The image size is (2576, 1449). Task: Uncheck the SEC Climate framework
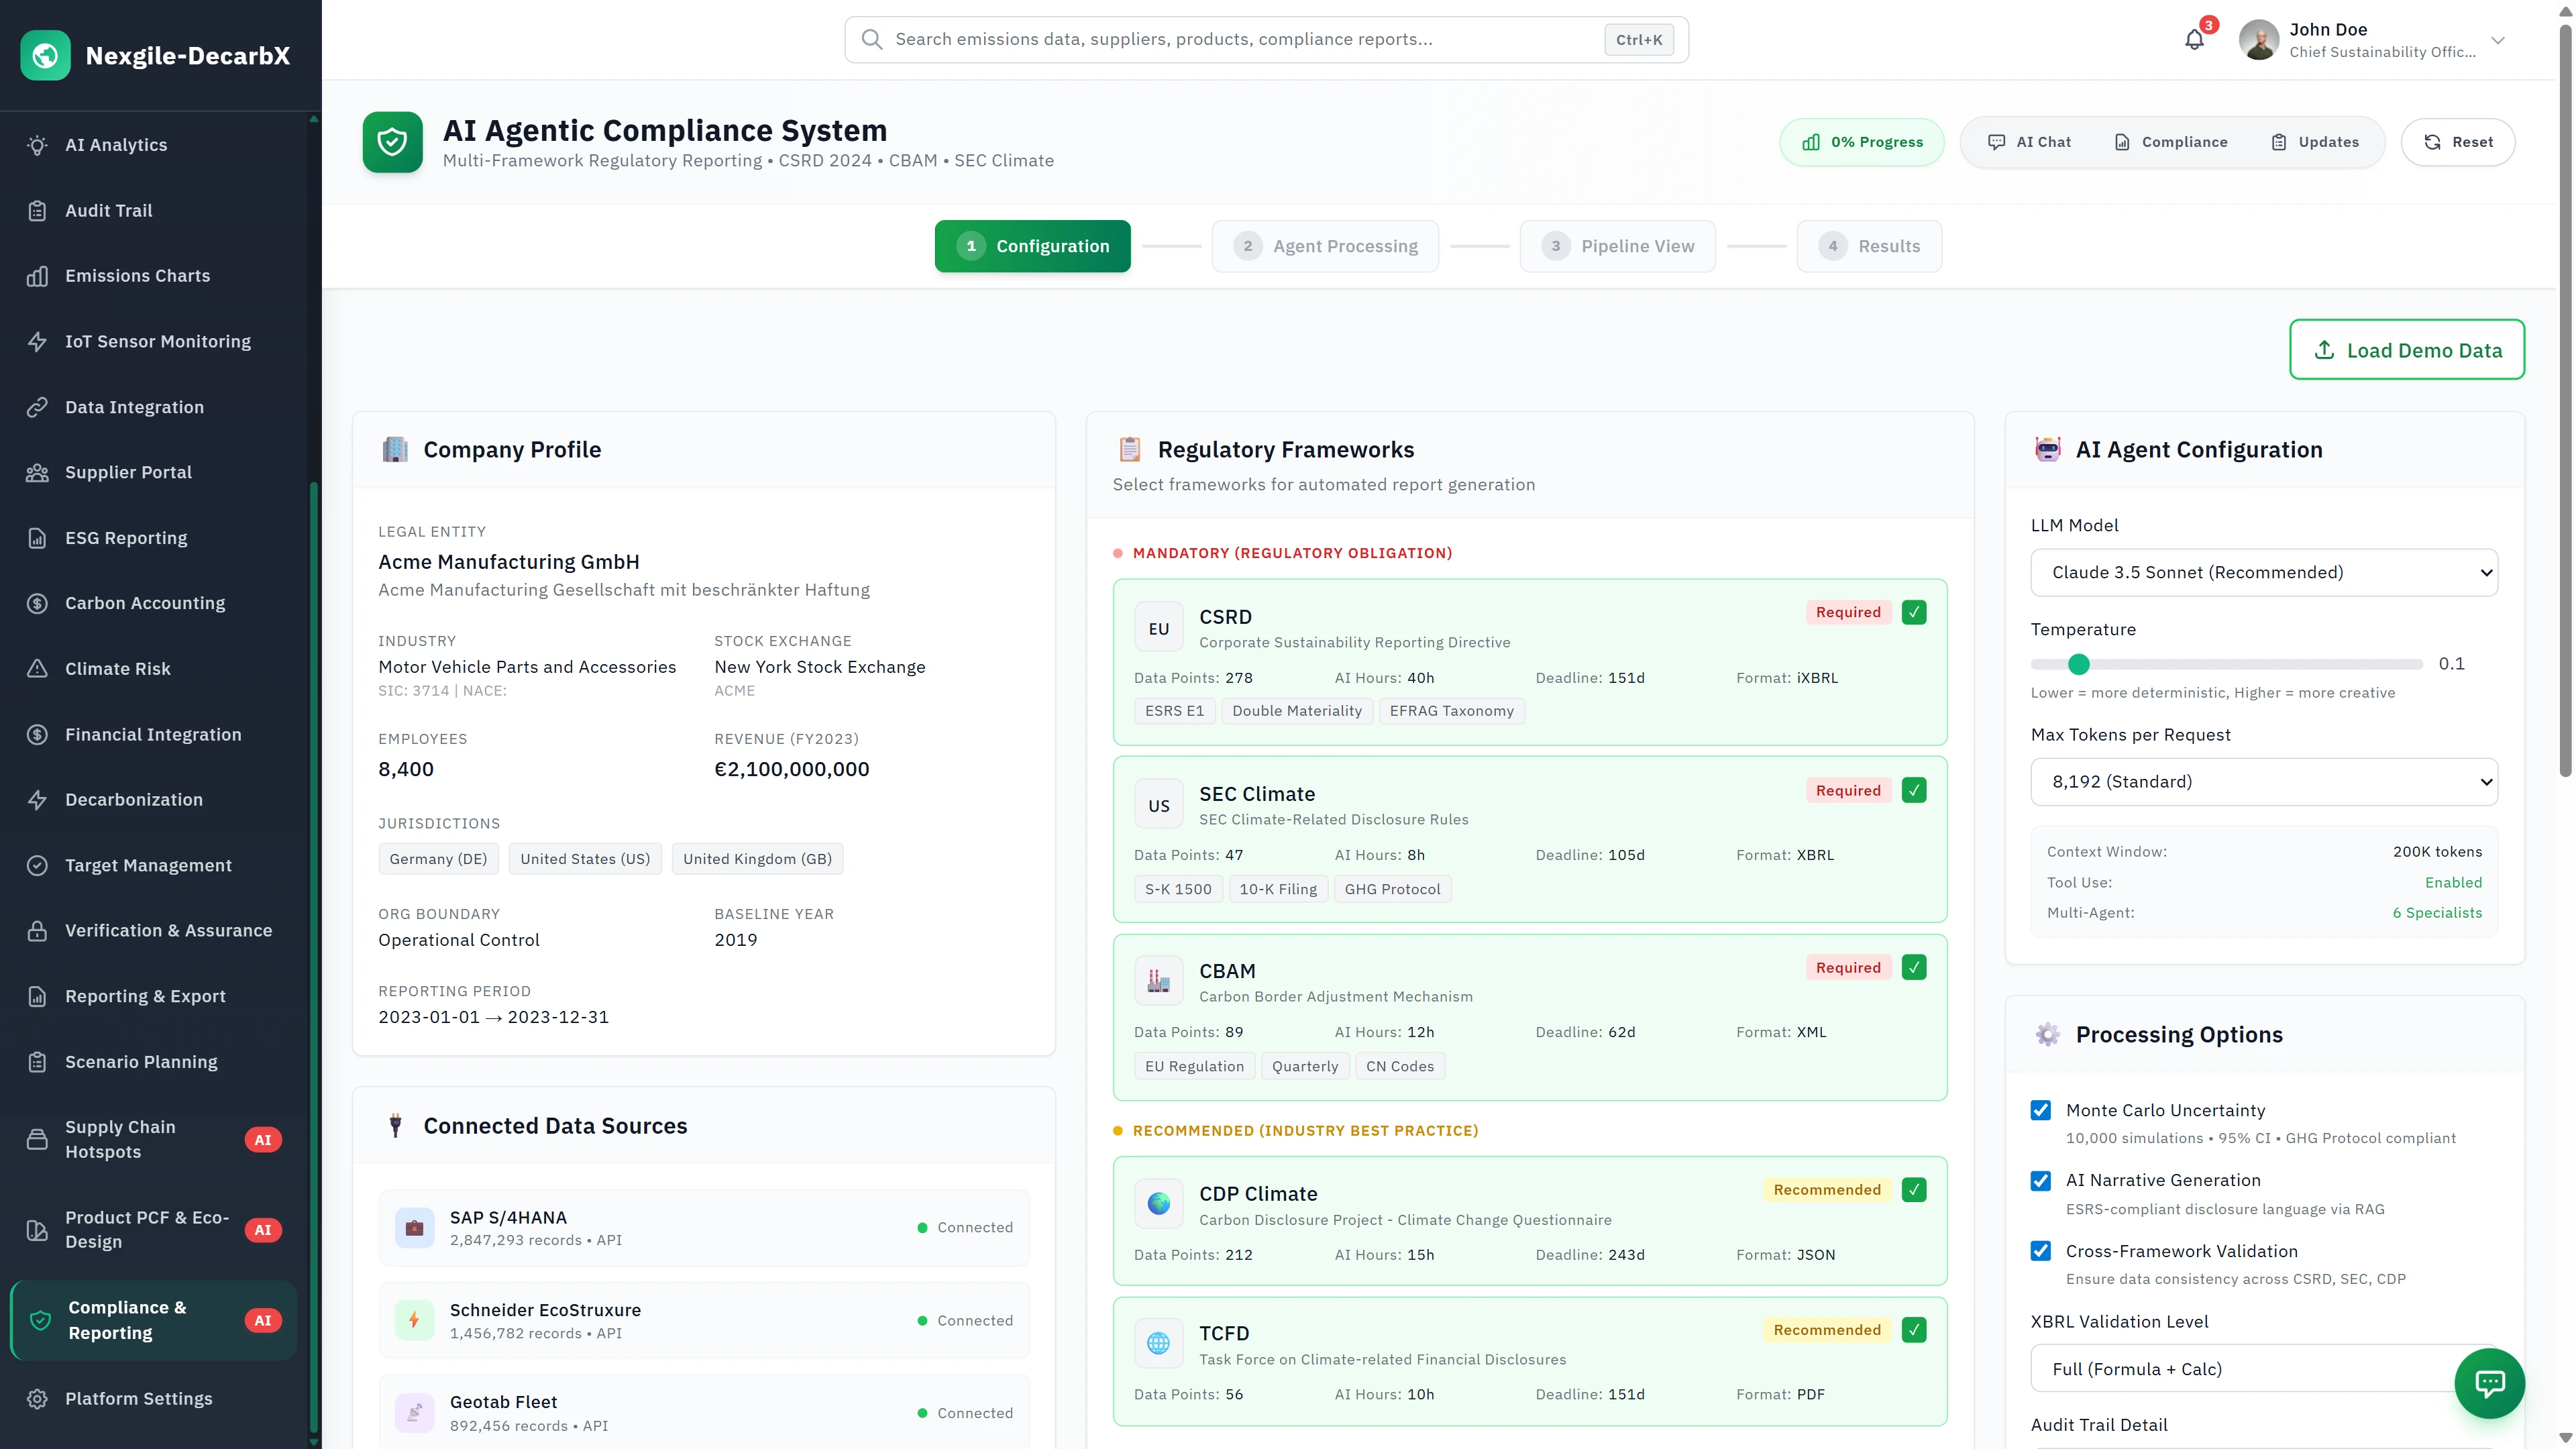(1914, 789)
